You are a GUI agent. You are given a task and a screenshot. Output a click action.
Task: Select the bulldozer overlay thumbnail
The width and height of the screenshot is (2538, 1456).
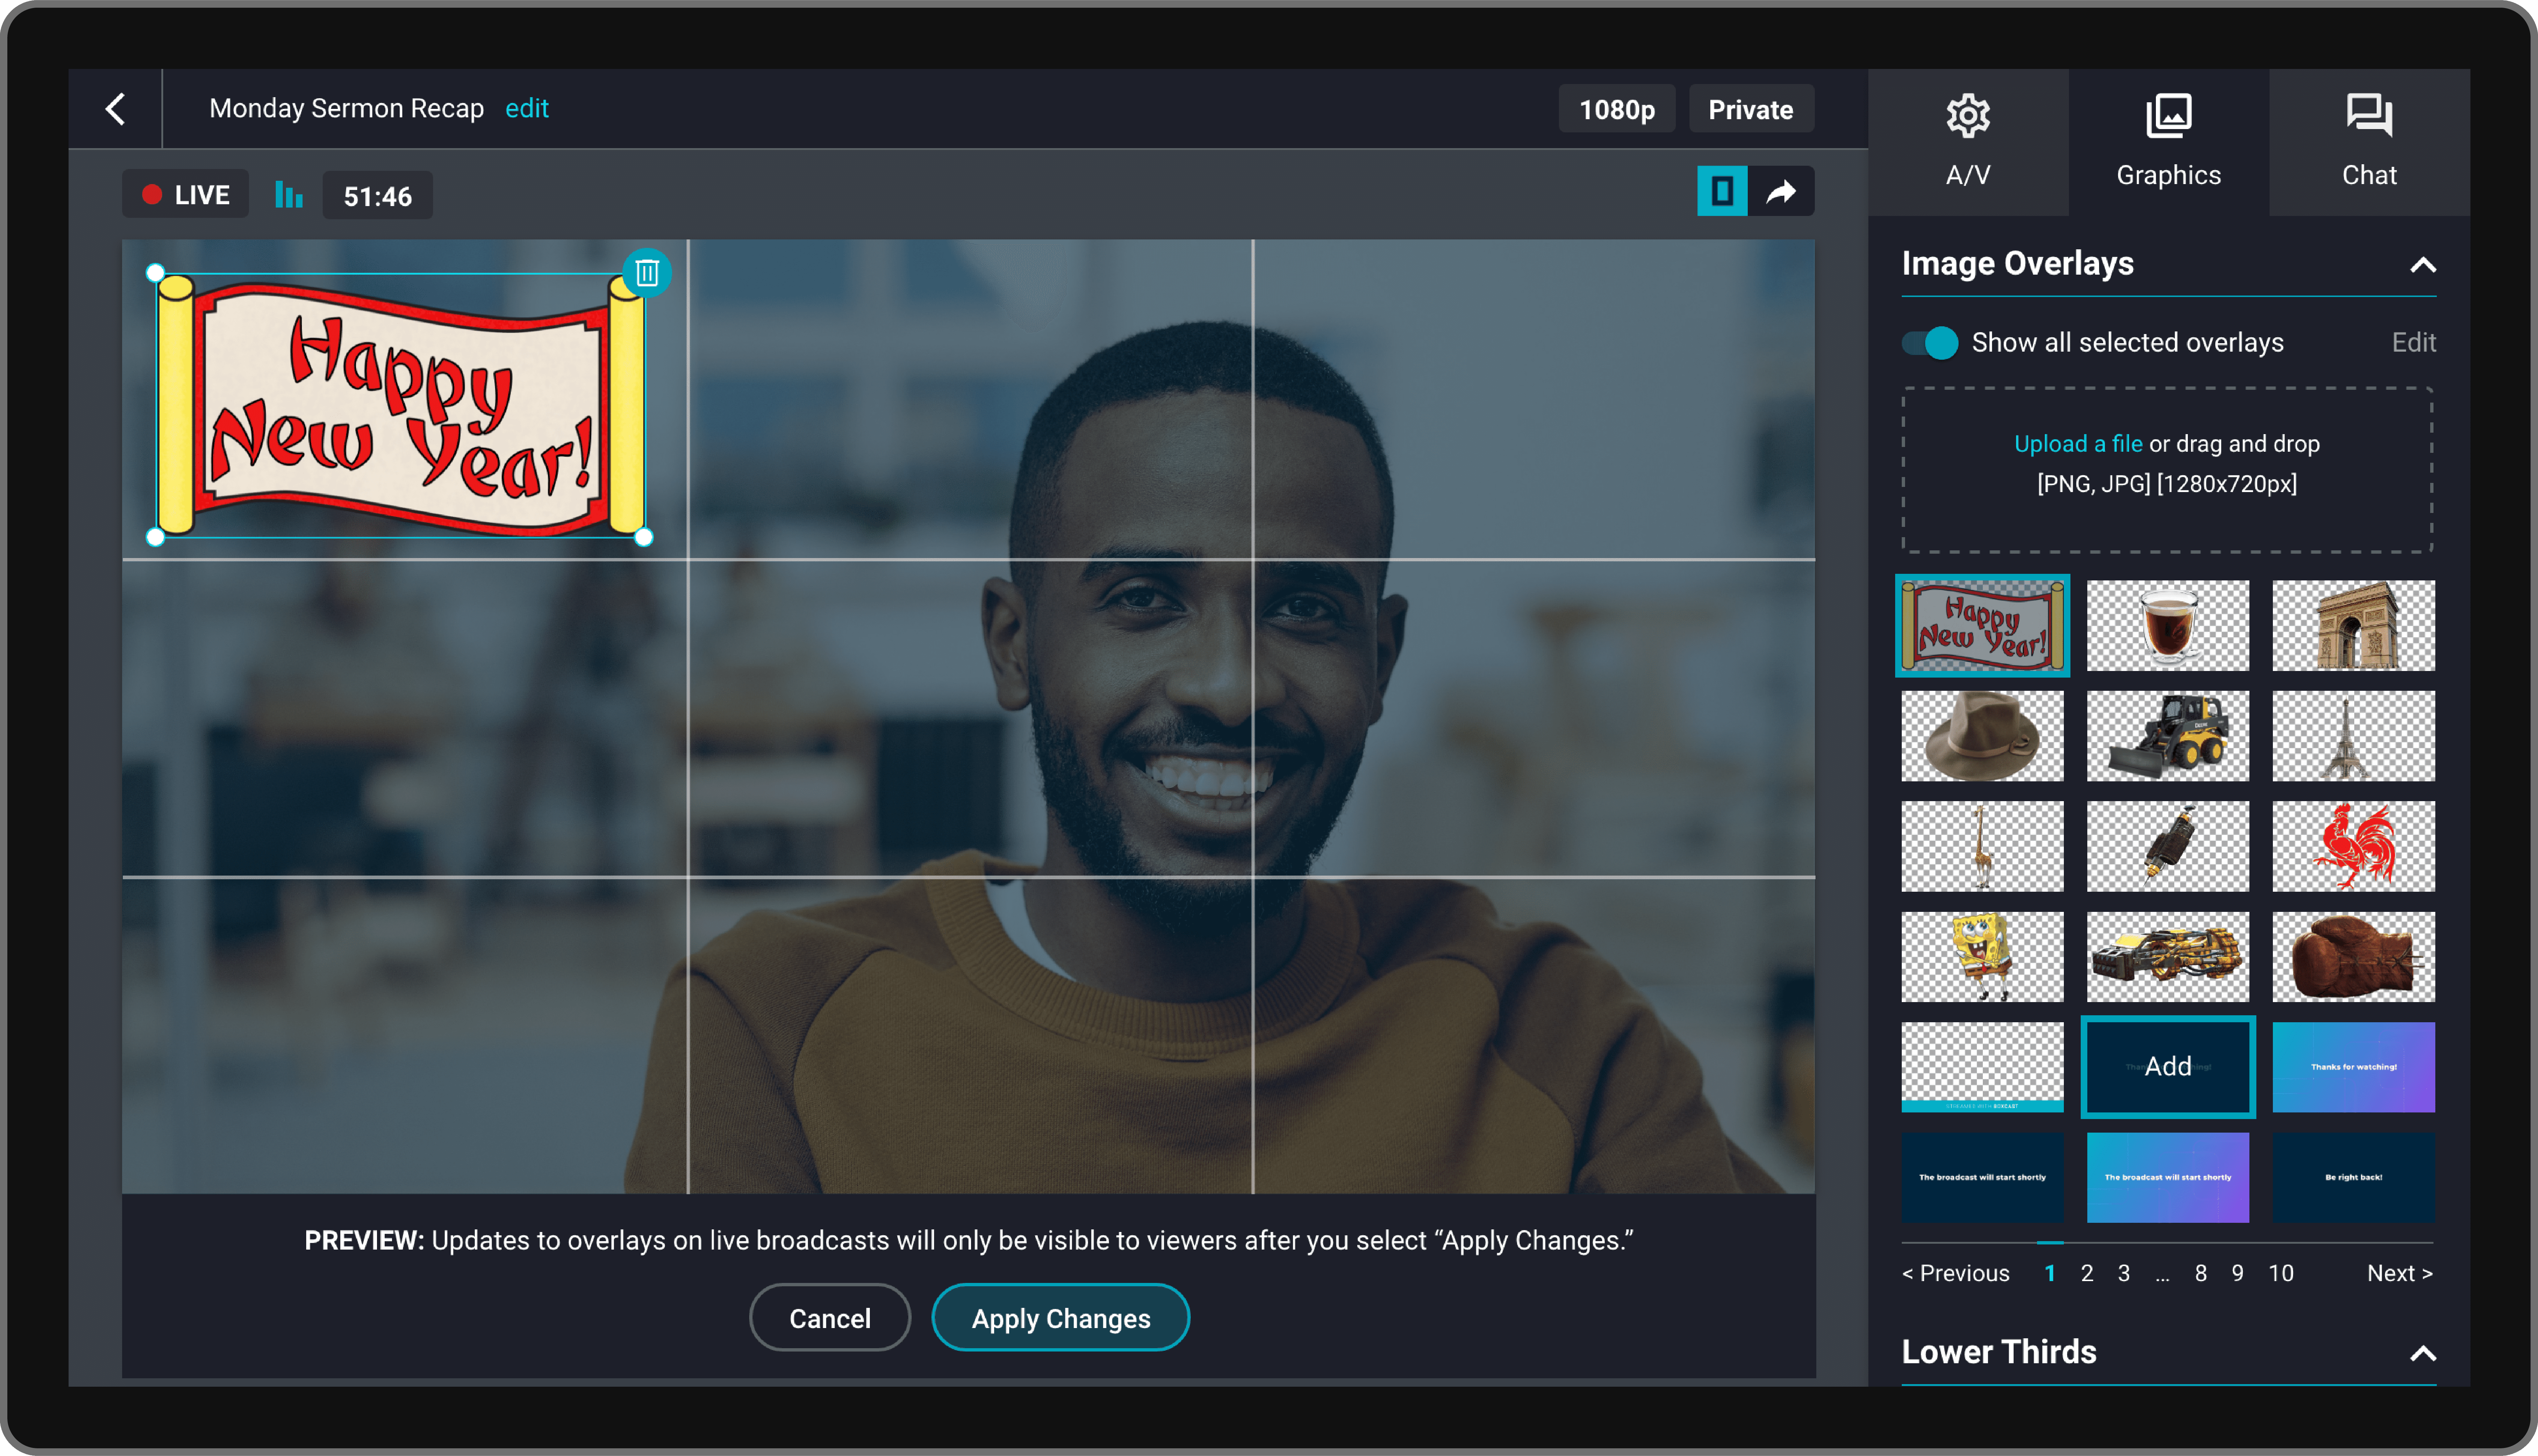pyautogui.click(x=2168, y=736)
